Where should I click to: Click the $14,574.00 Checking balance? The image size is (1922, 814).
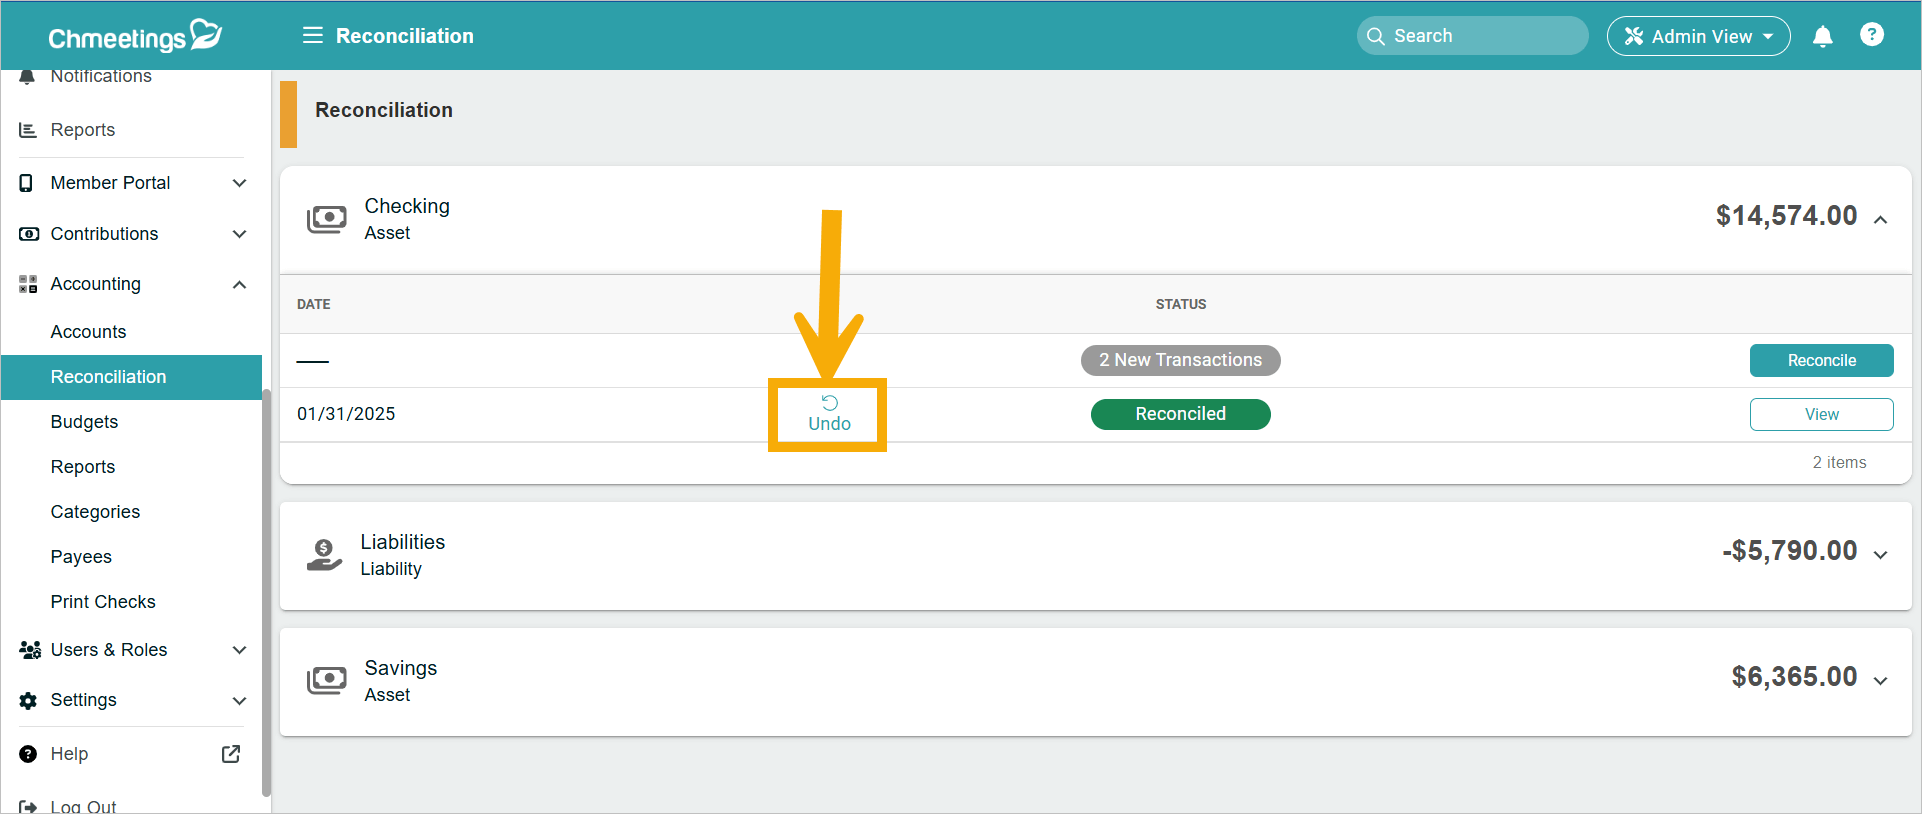click(x=1786, y=216)
